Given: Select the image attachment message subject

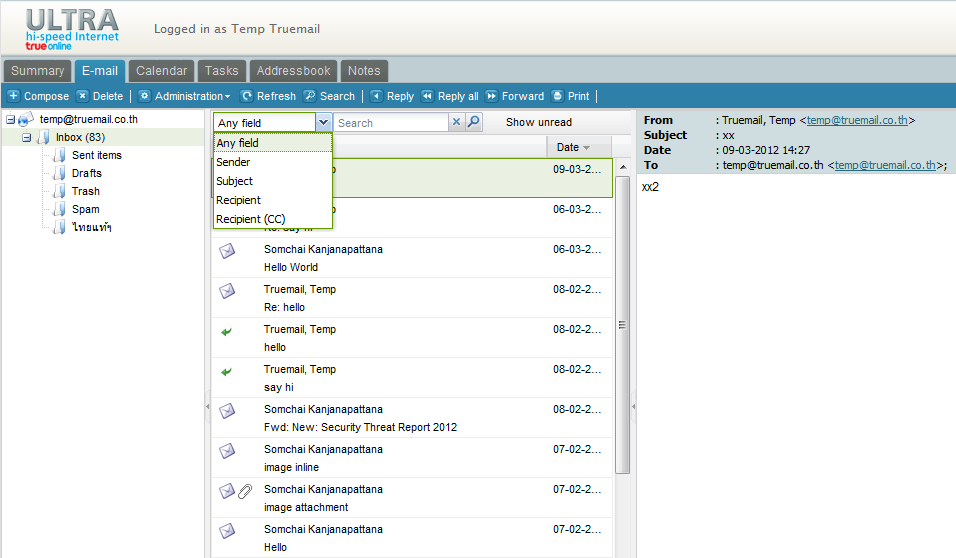Looking at the screenshot, I should point(305,507).
